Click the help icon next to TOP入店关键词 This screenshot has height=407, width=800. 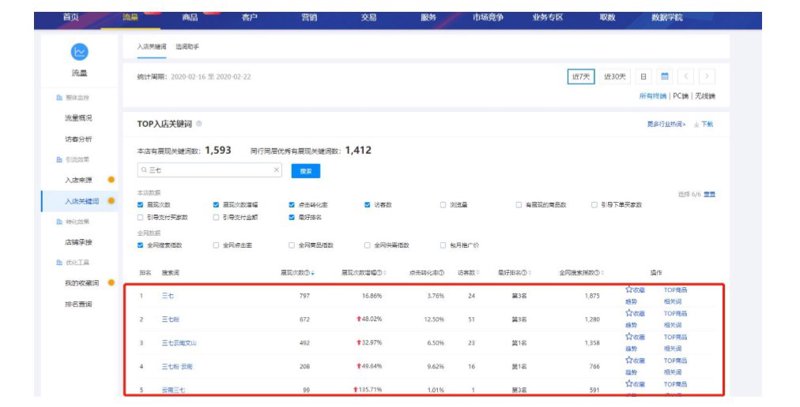[199, 124]
